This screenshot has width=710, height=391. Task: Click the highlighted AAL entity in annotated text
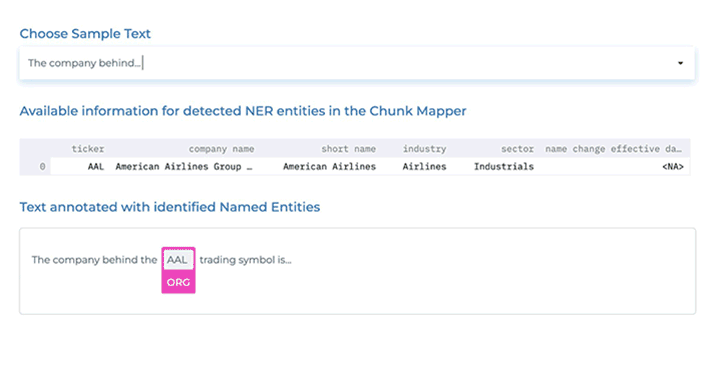point(178,260)
